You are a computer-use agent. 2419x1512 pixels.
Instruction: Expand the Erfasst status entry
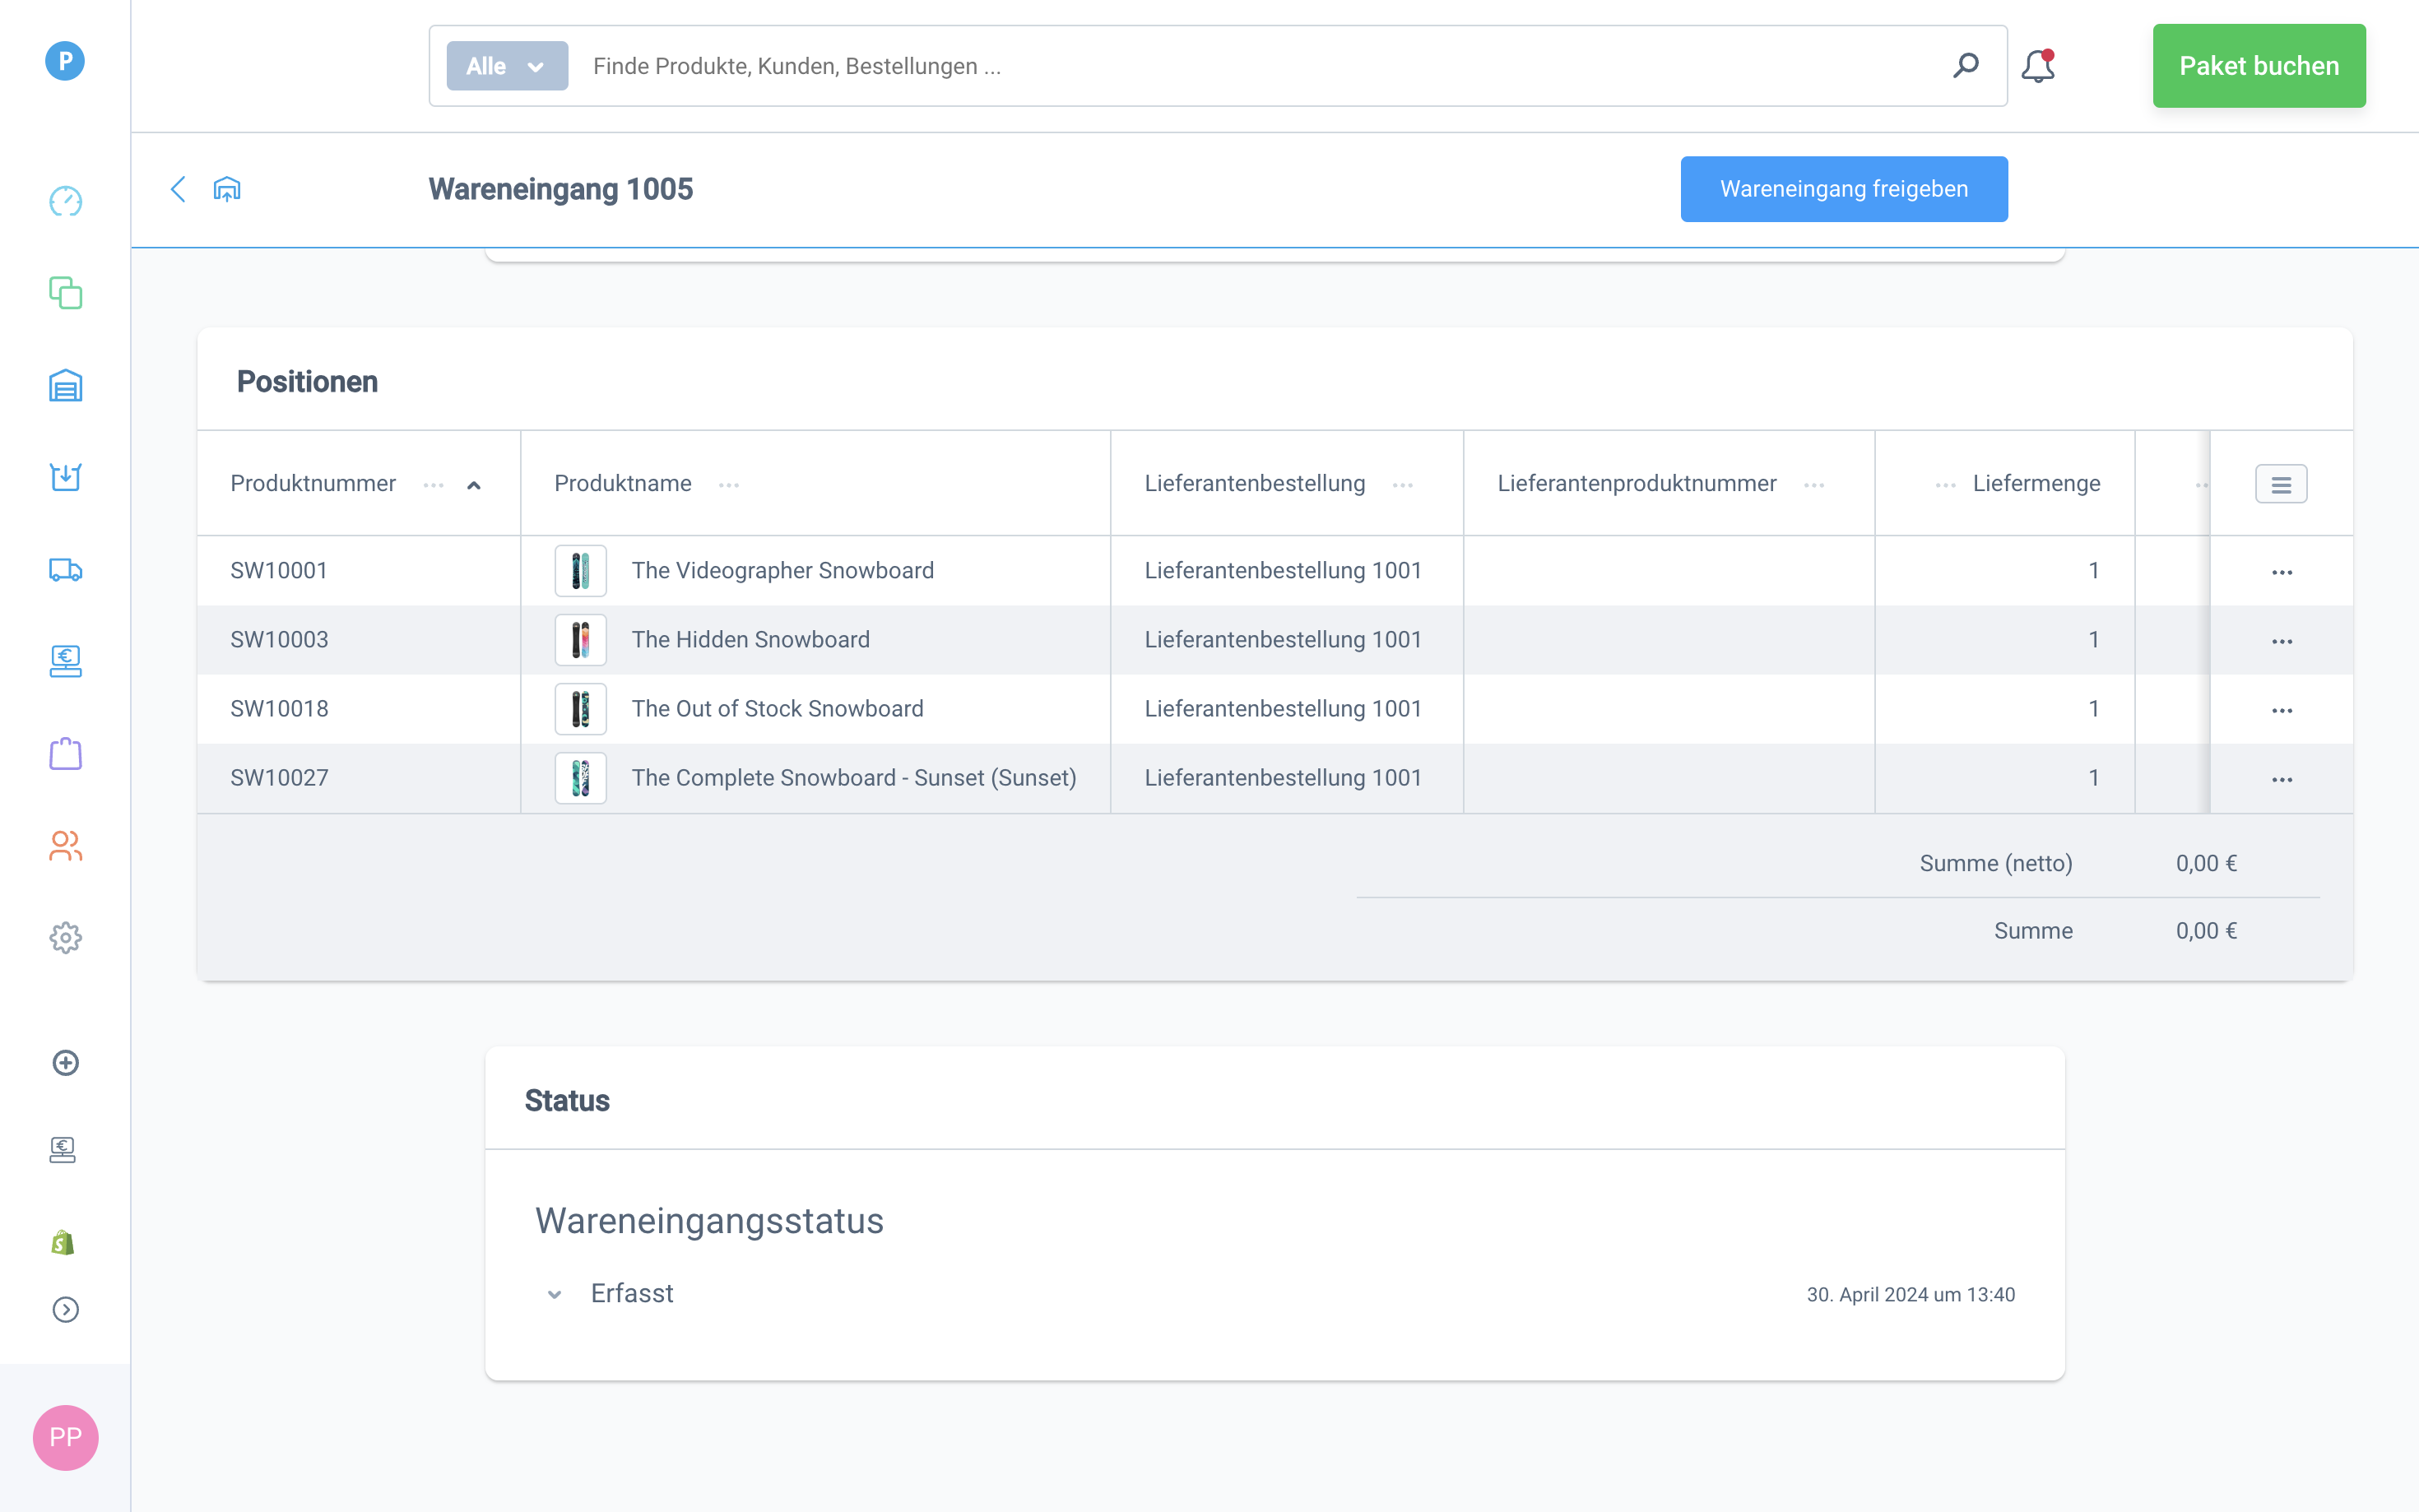pos(555,1294)
